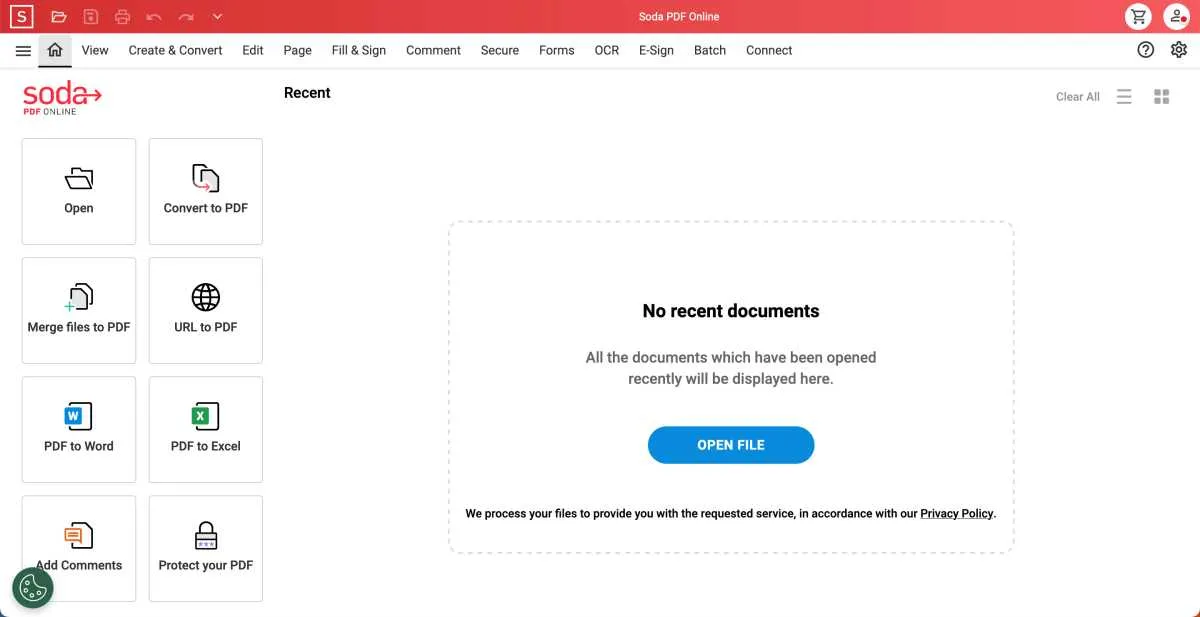Screen dimensions: 1200x617
Task: Expand the quick access chevron dropdown
Action: (218, 17)
